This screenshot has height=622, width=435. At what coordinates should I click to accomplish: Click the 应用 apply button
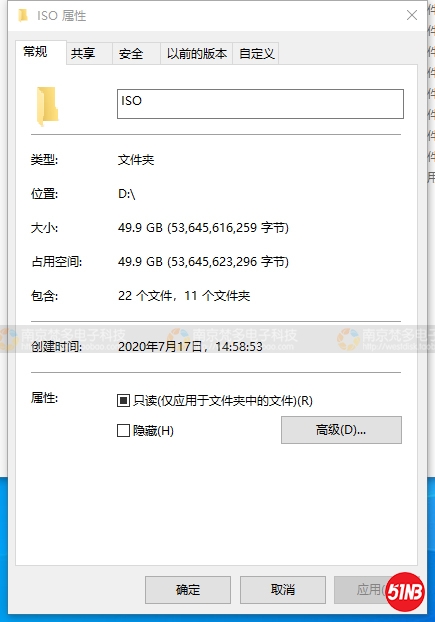367,590
